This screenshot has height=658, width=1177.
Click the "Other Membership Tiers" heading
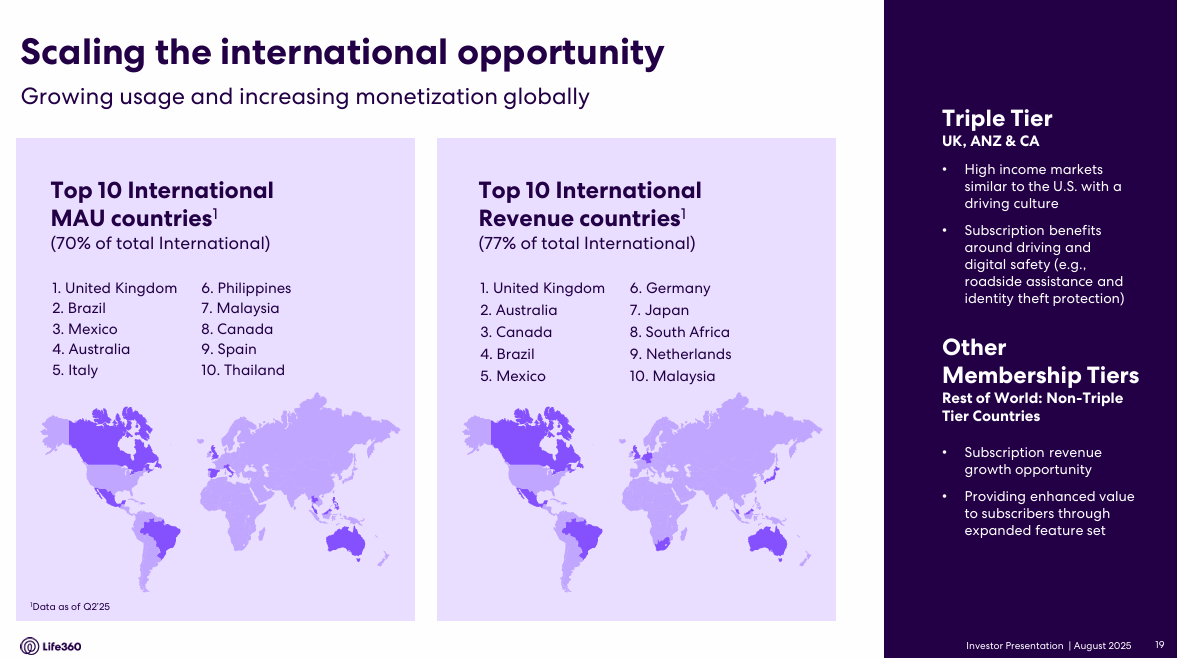1040,361
